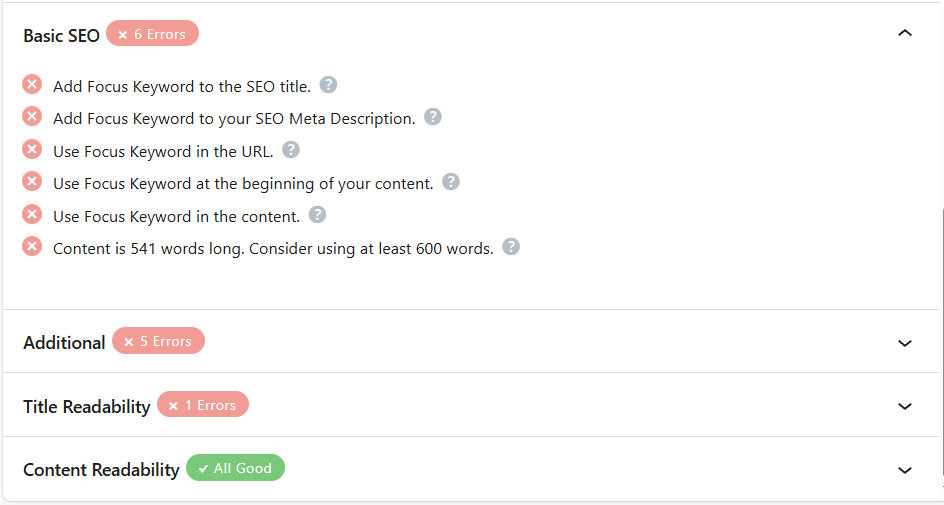
Task: Click red error icon for SEO title item
Action: [x=32, y=85]
